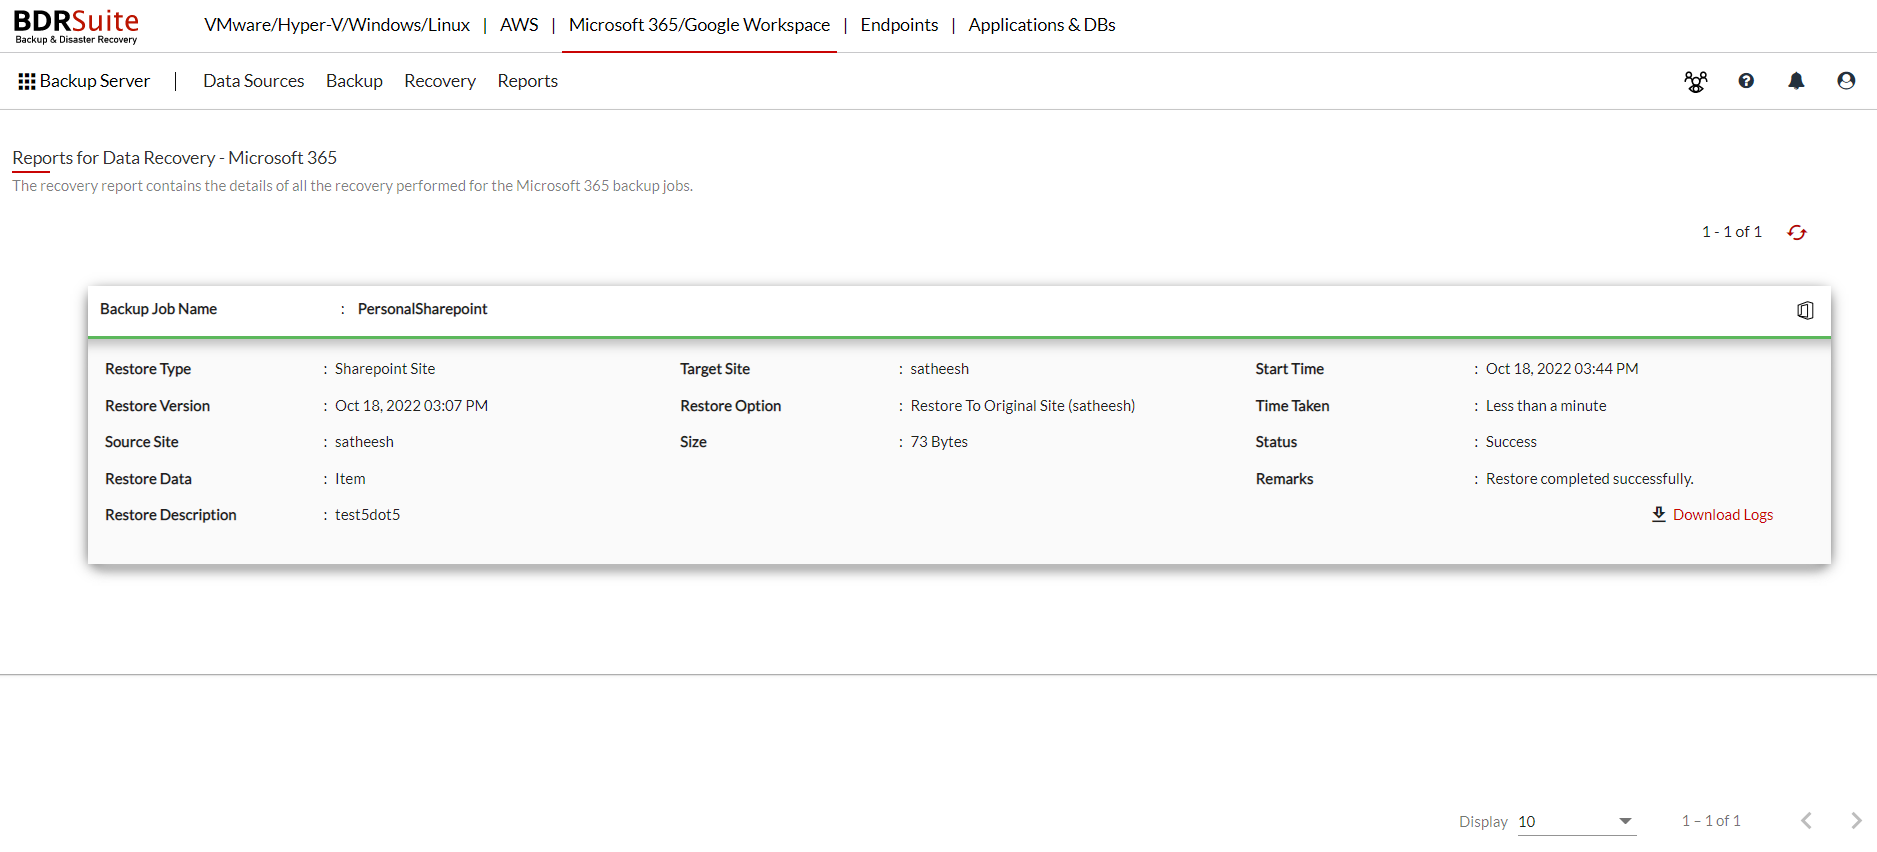Go to next page arrow
Viewport: 1877px width, 852px height.
[x=1856, y=821]
